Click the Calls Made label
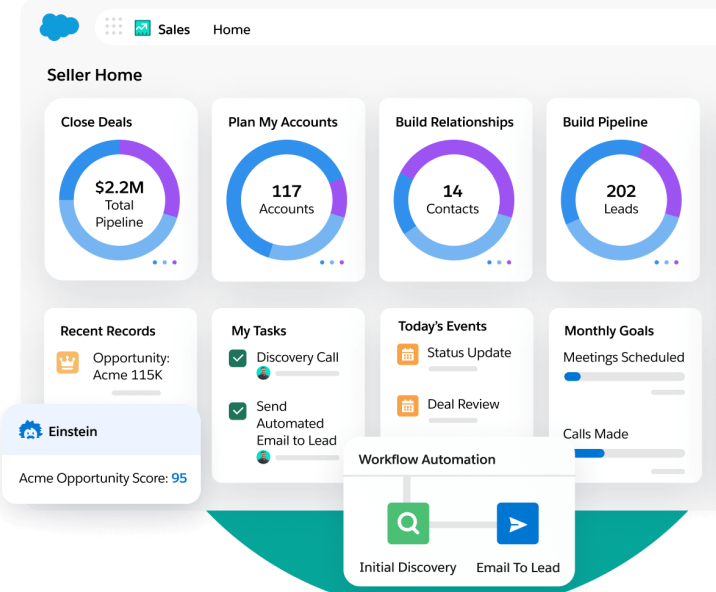The image size is (716, 592). (x=595, y=434)
